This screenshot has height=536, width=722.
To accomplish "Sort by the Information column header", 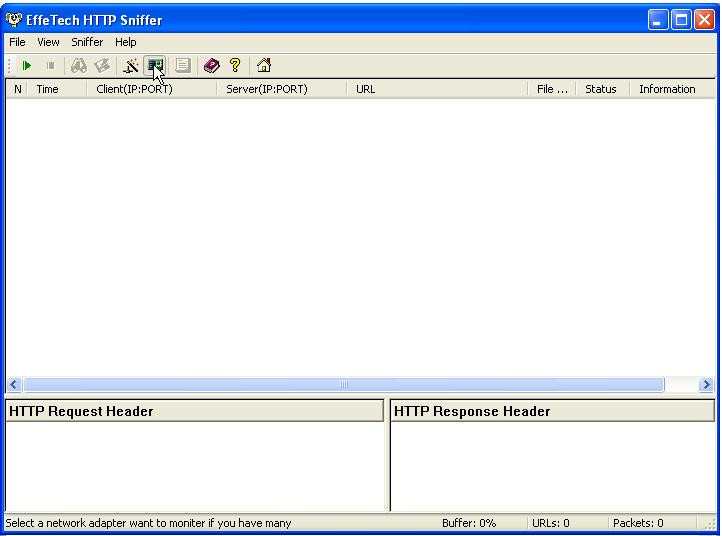I will pyautogui.click(x=672, y=89).
